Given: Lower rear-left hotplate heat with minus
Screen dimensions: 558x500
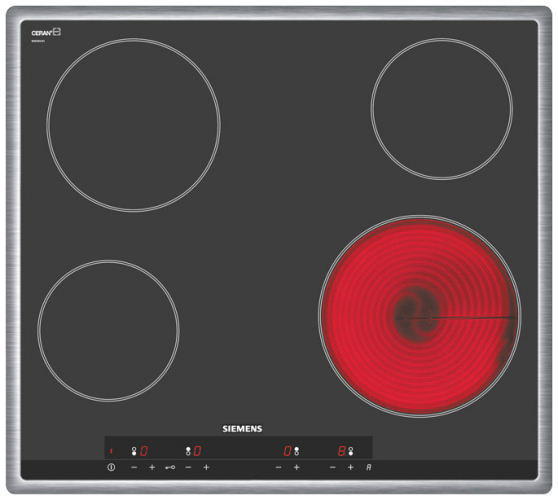Looking at the screenshot, I should point(188,467).
